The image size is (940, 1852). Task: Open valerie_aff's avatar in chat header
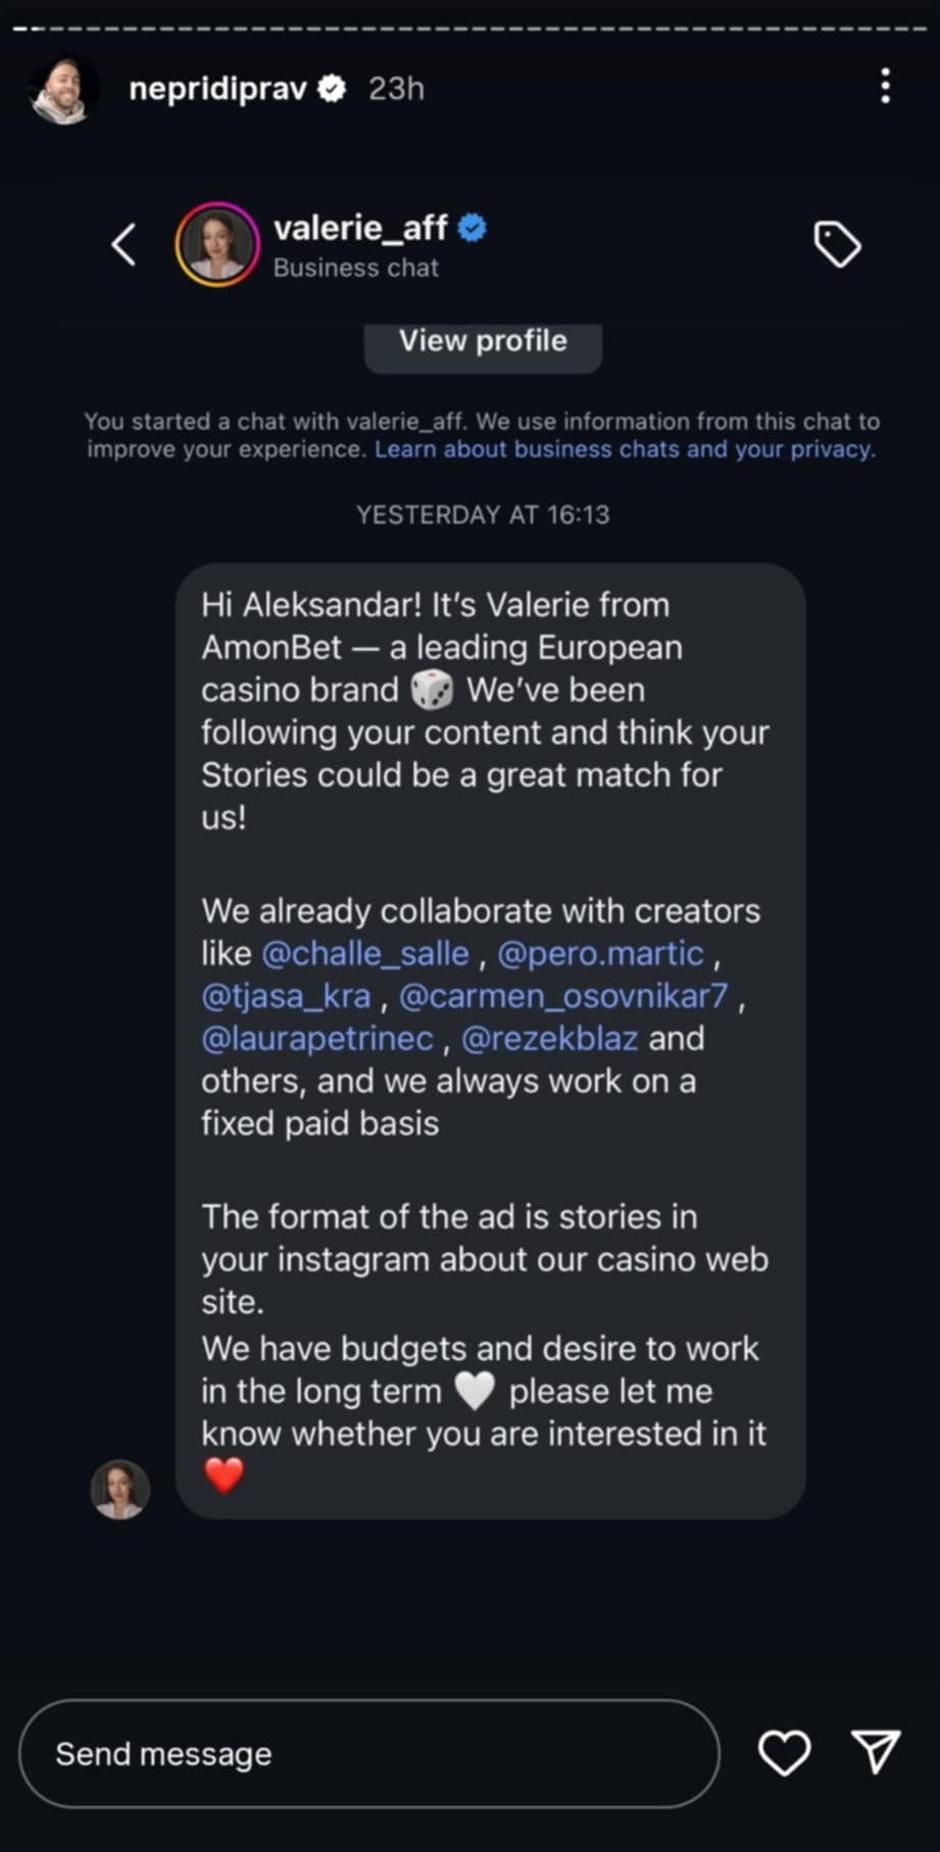point(217,245)
